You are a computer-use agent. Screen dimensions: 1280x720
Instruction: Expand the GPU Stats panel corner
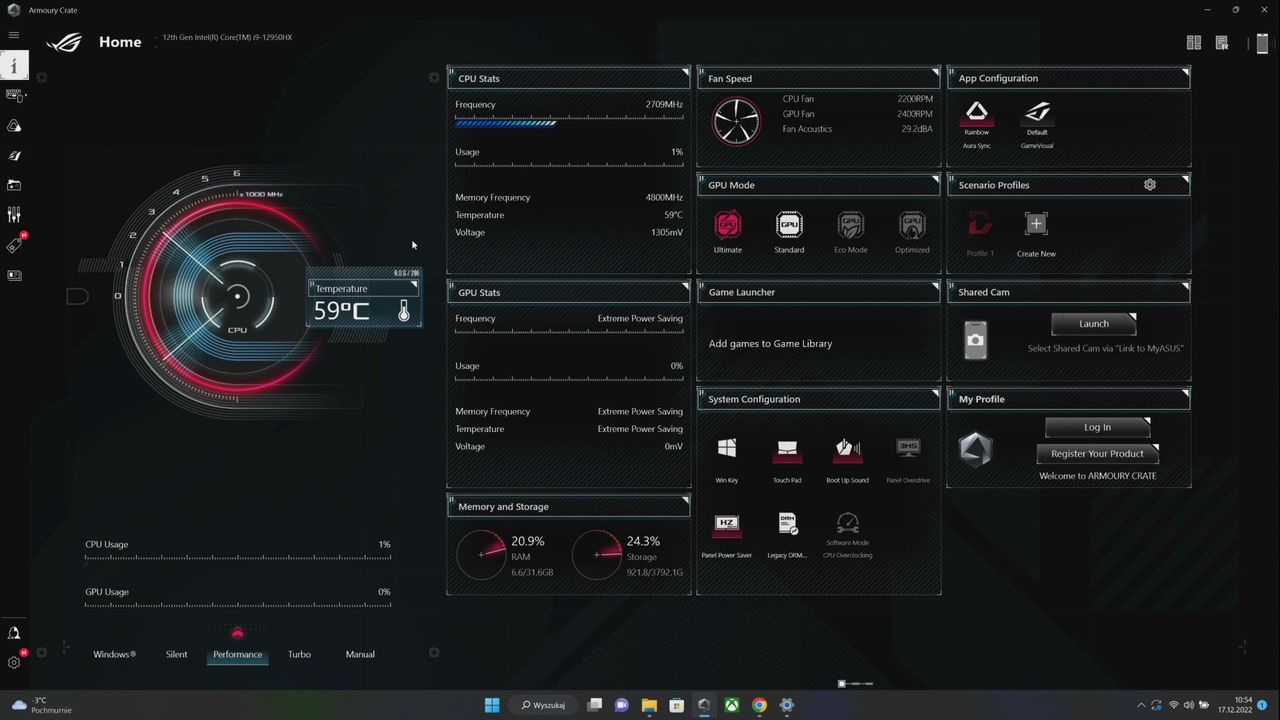click(685, 287)
